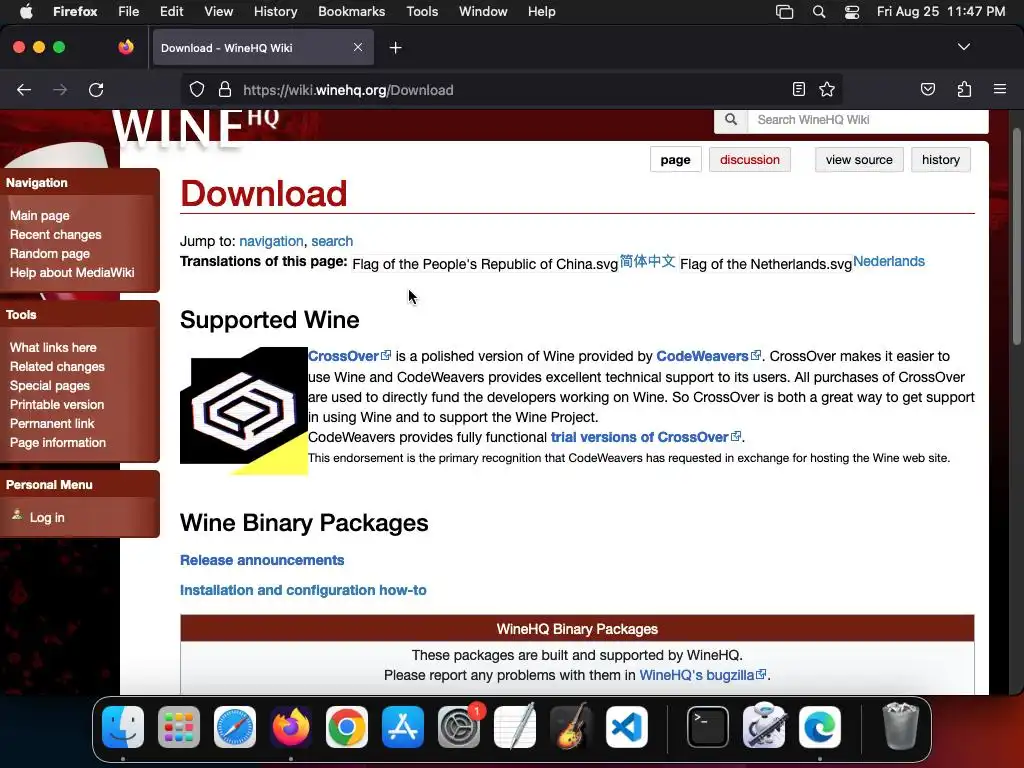The height and width of the screenshot is (768, 1024).
Task: Open Control Center in the menu bar
Action: click(x=852, y=12)
